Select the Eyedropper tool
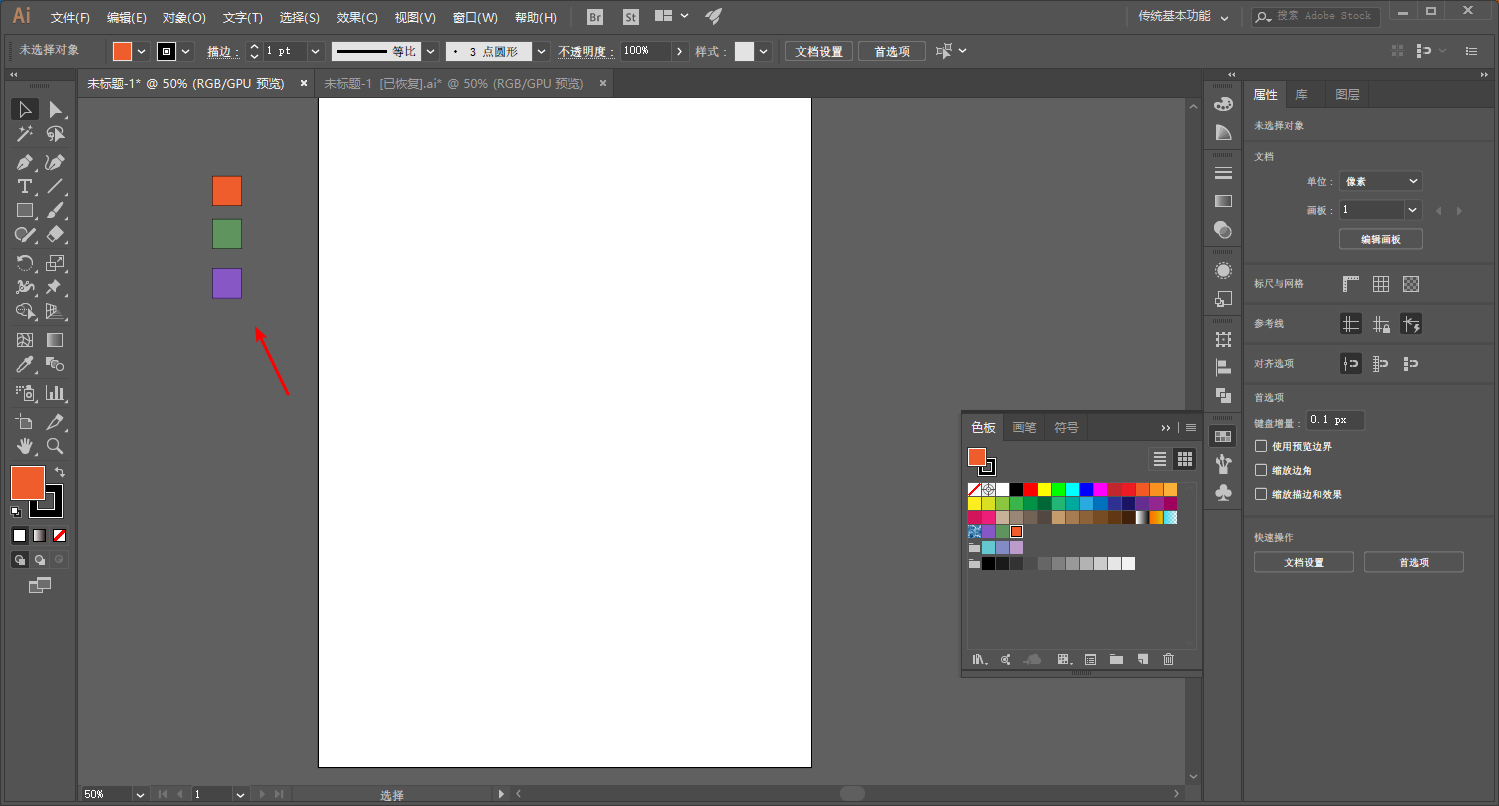 (x=25, y=365)
